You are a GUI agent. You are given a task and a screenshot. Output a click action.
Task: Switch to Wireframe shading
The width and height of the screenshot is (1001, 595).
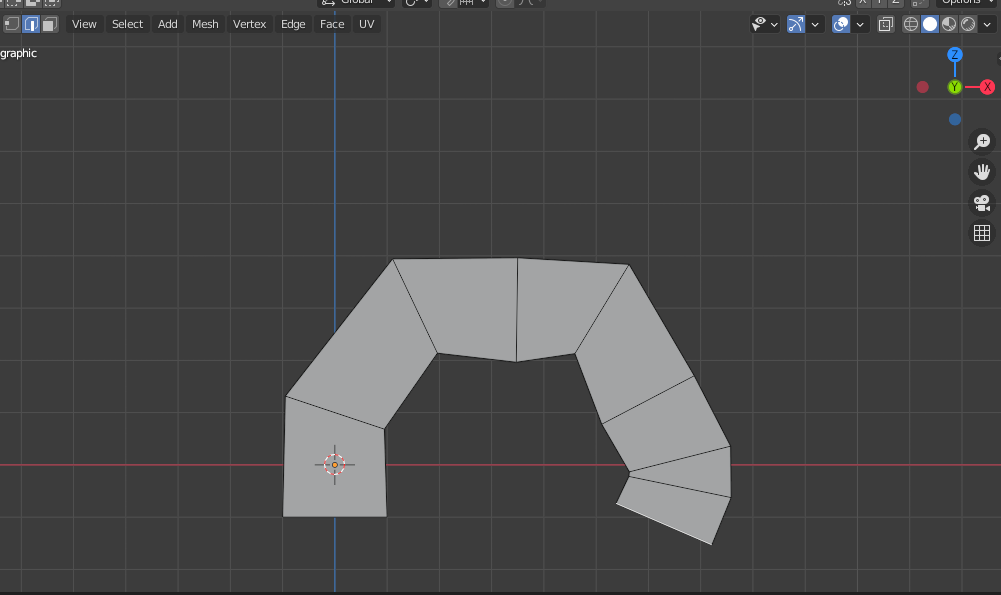(x=911, y=24)
